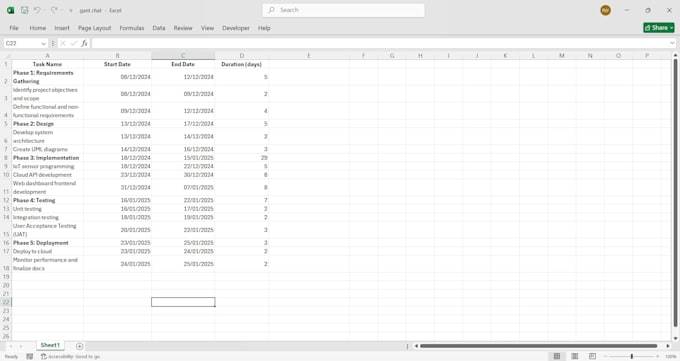
Task: Click the Insert Function fx icon
Action: (x=85, y=43)
